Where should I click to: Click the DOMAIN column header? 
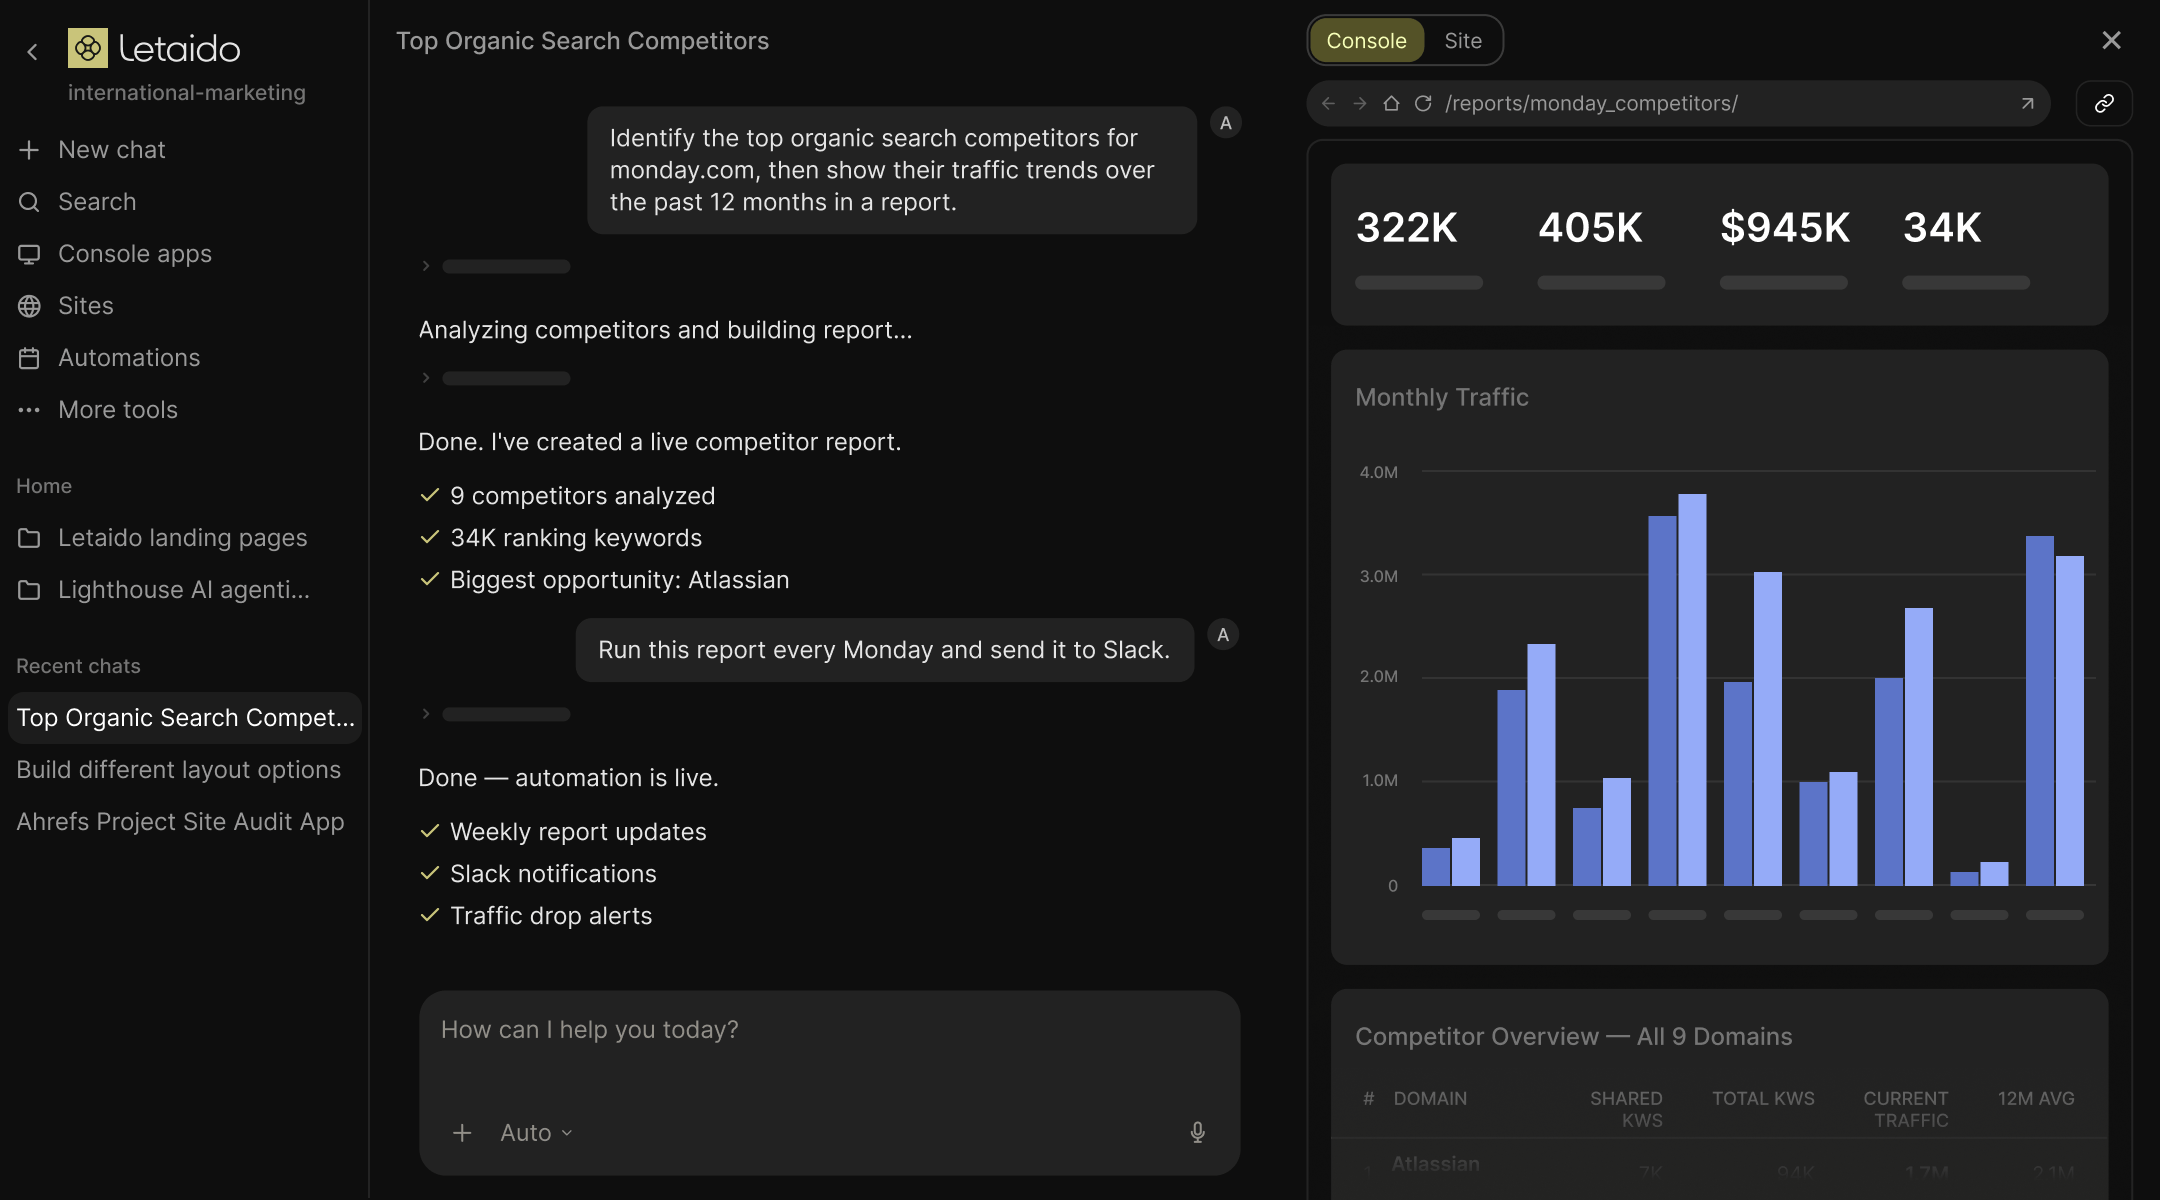[1430, 1098]
